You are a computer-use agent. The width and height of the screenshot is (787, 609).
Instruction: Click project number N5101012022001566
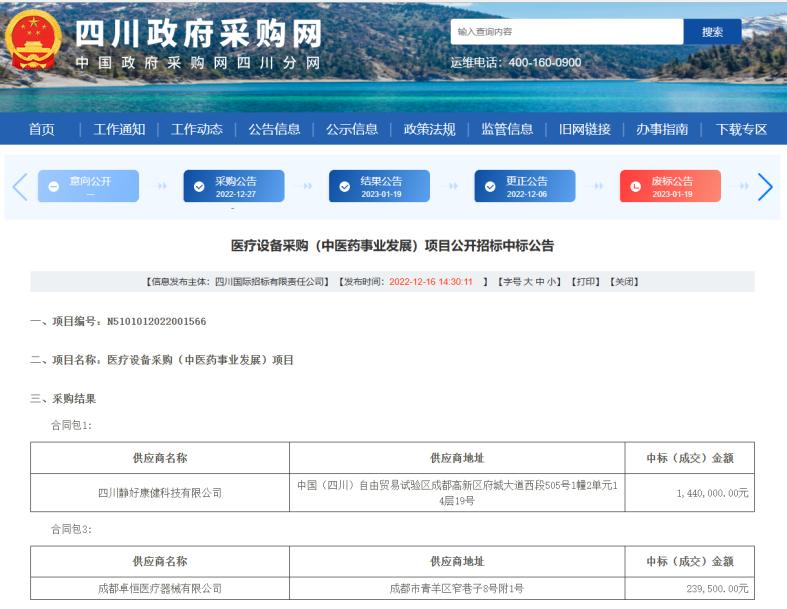(x=157, y=321)
